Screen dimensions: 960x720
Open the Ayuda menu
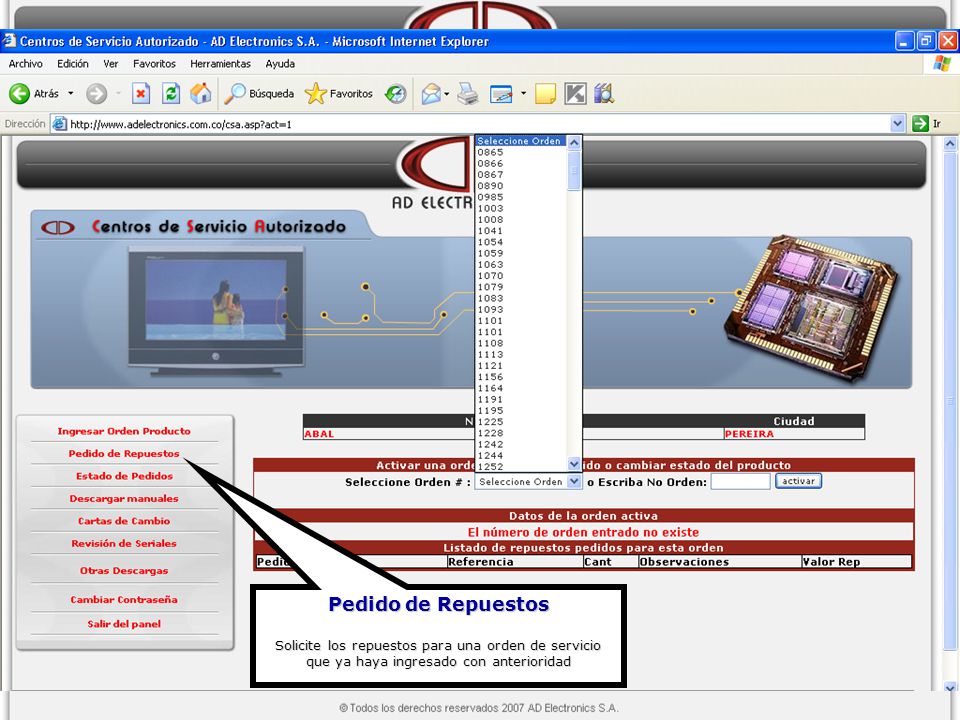[280, 64]
